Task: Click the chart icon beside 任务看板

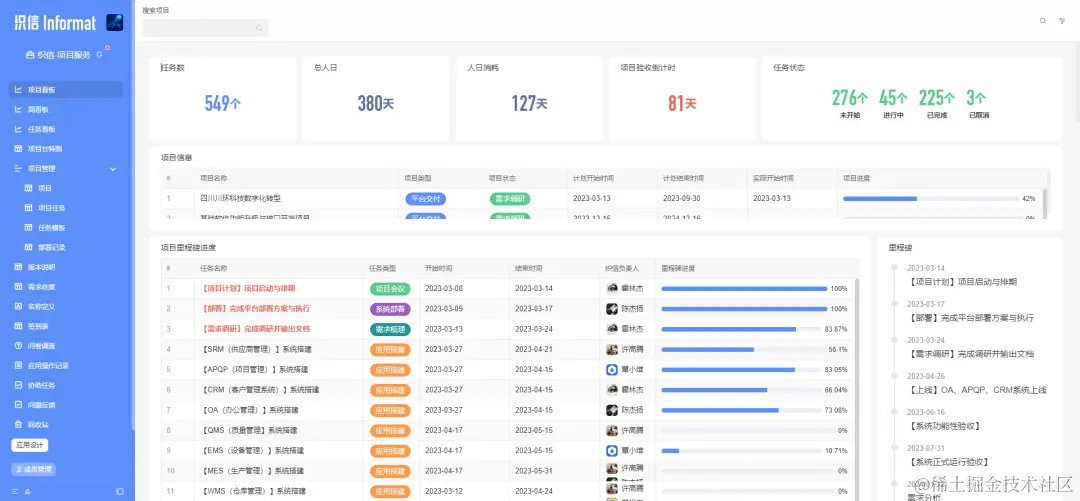Action: 19,129
